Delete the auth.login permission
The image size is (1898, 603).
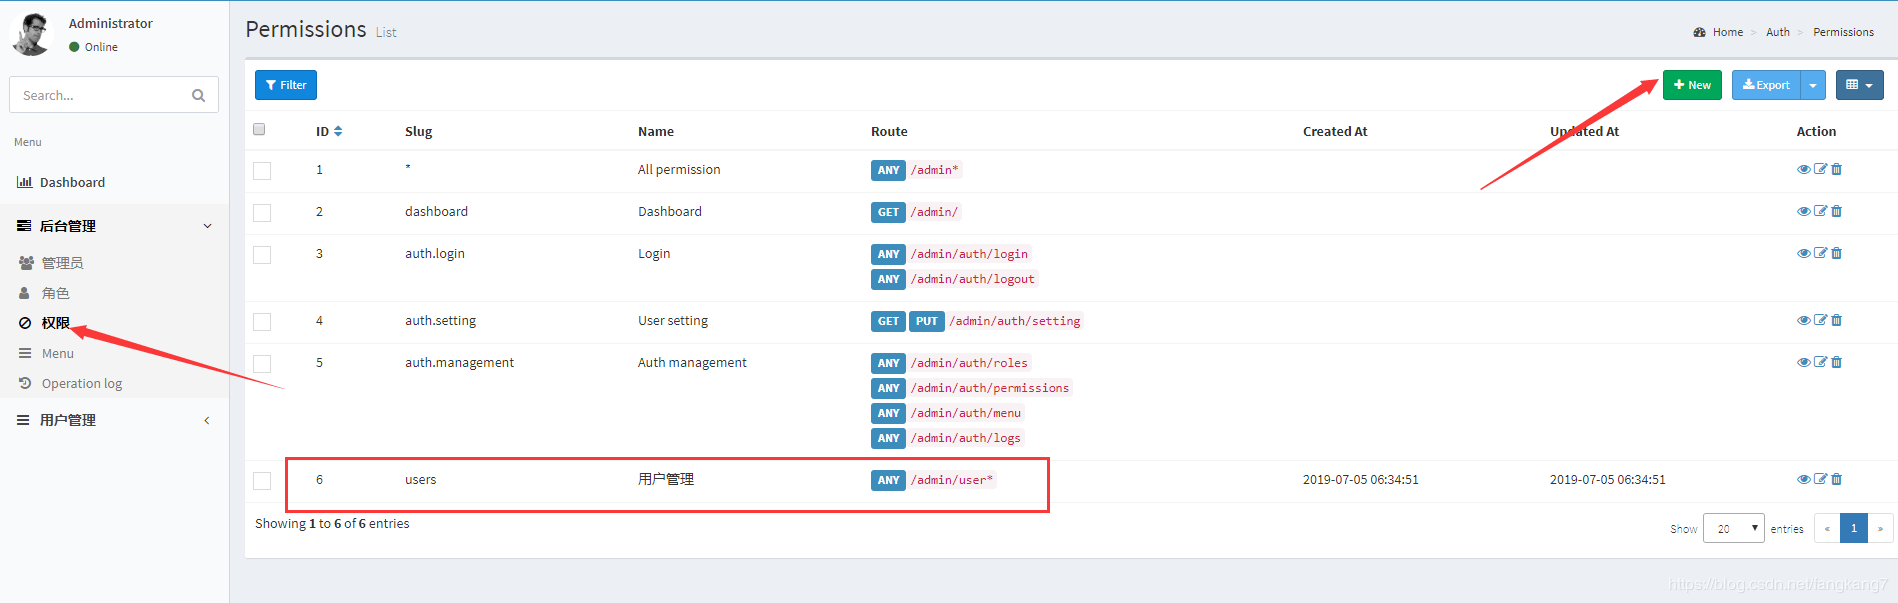1836,253
